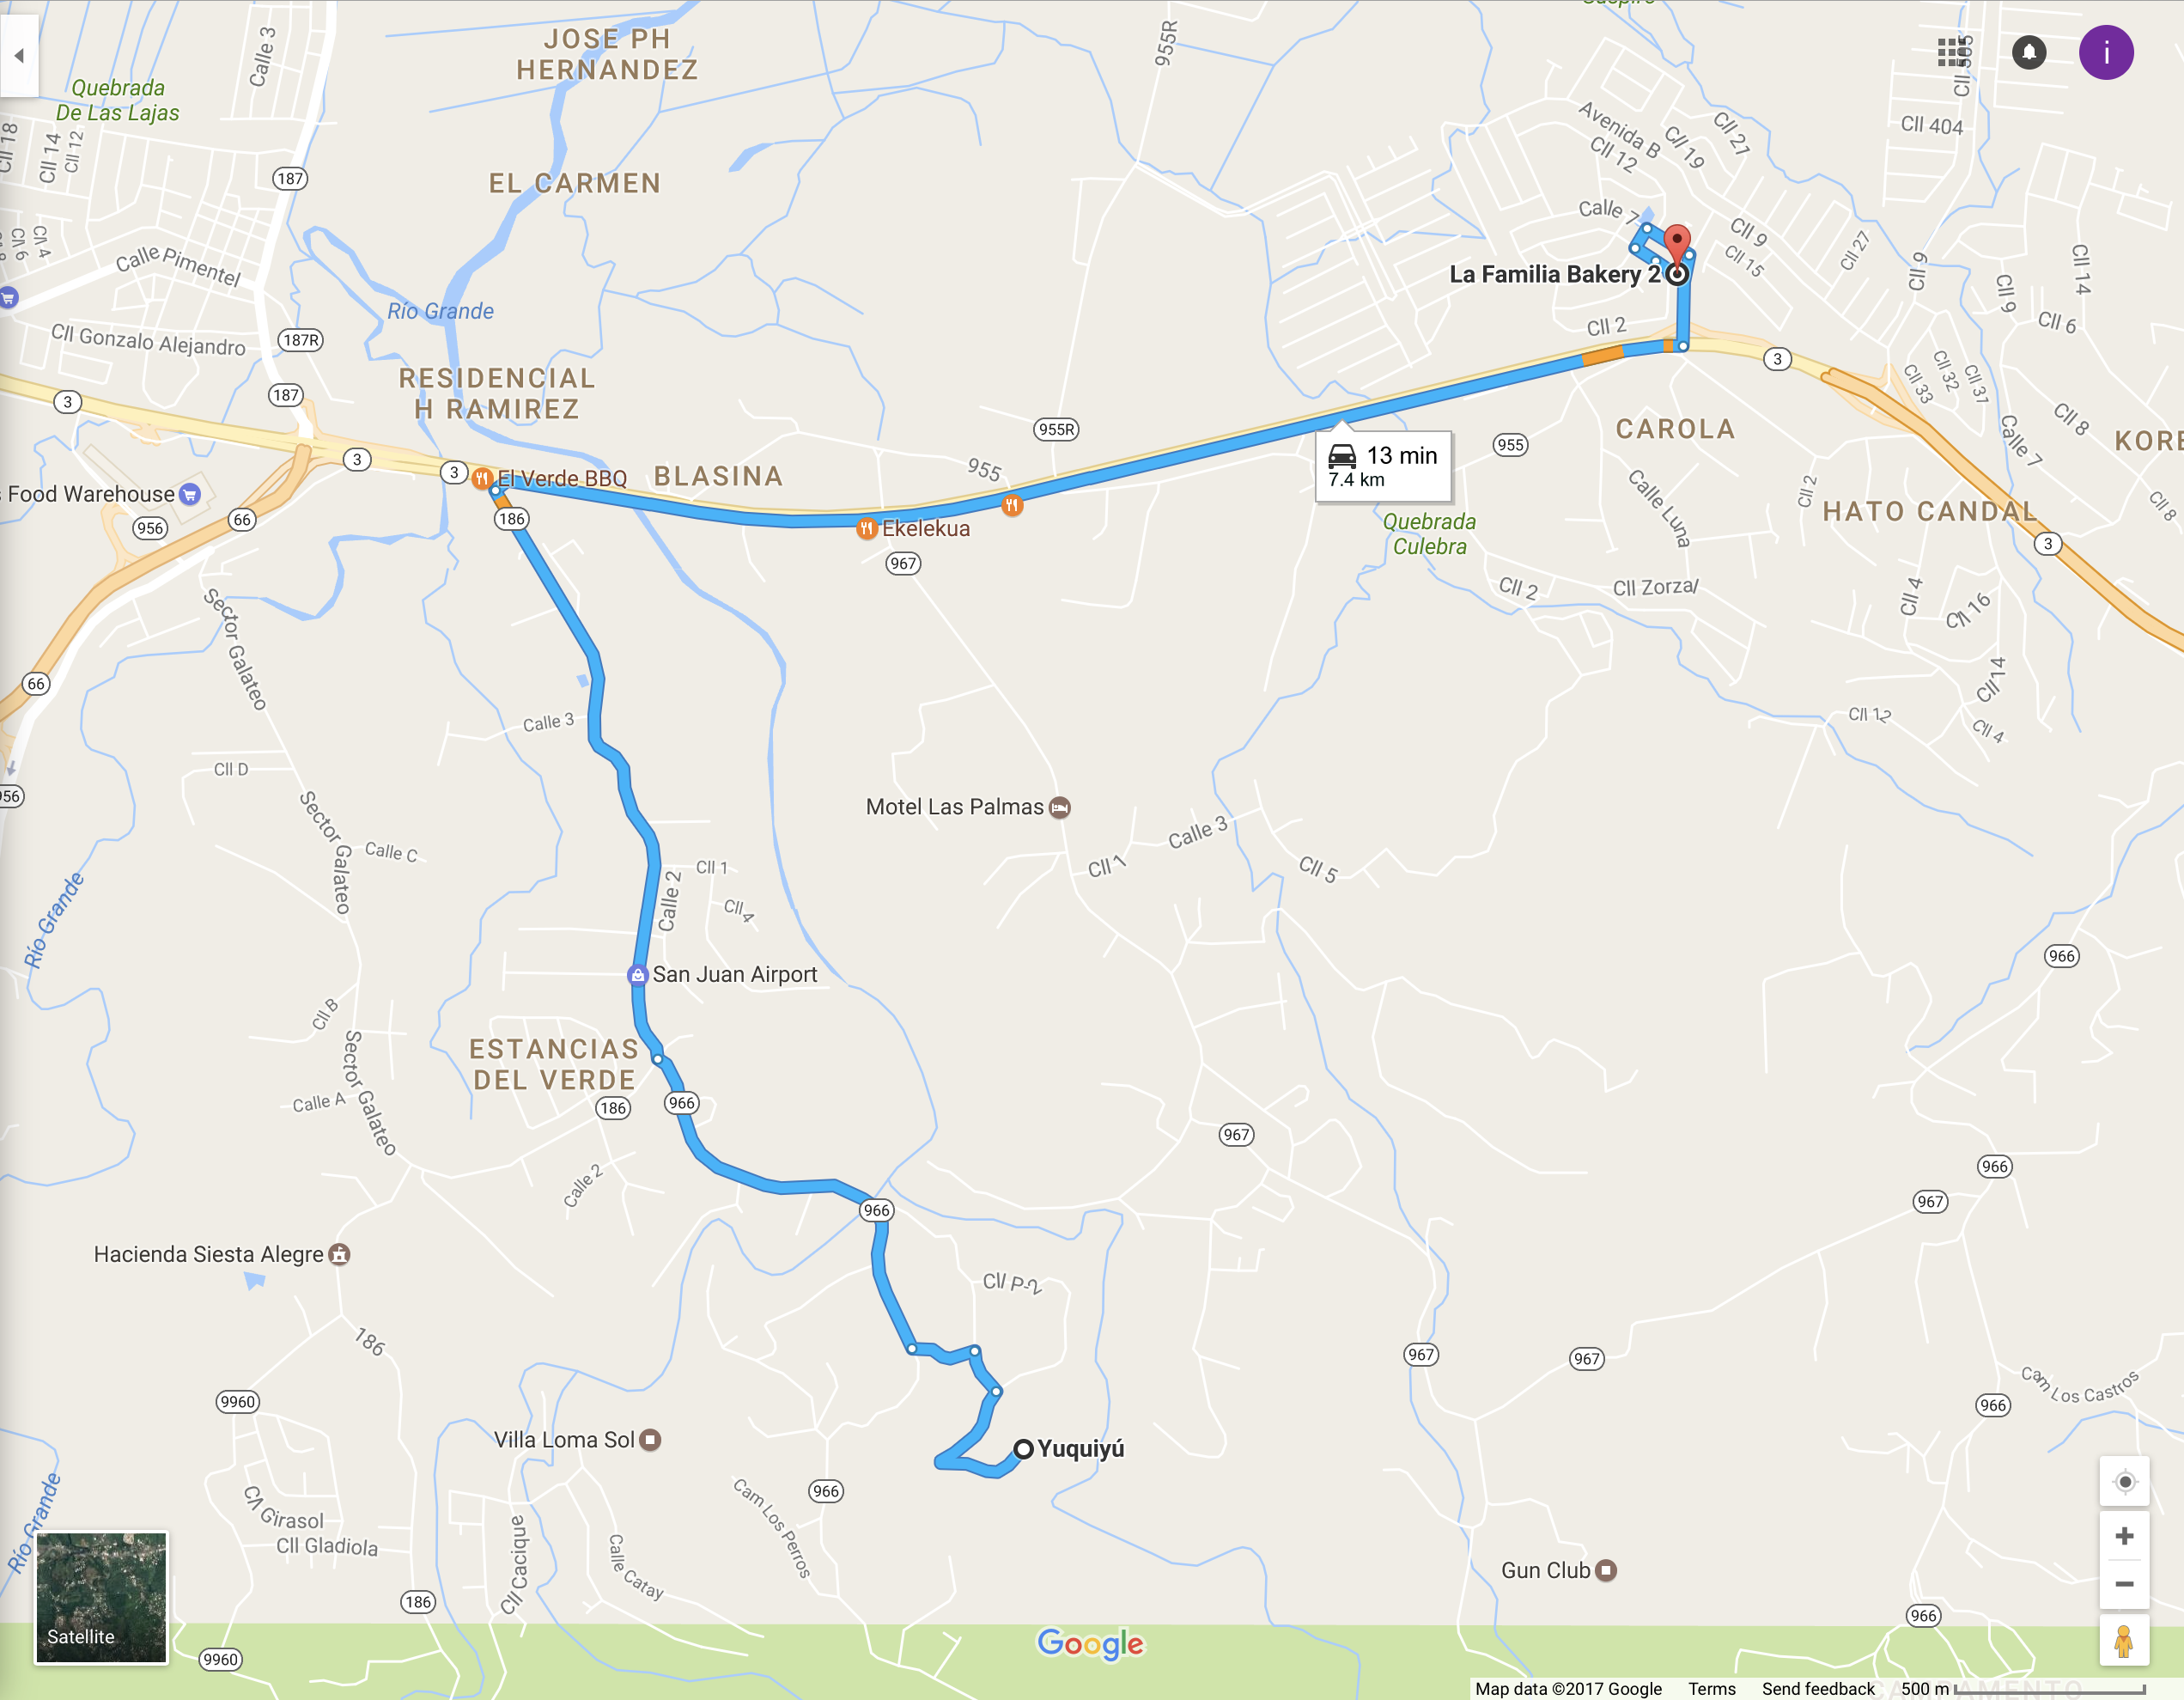Zoom out with the minus button
Screen dimensions: 2184x1700
2125,1584
